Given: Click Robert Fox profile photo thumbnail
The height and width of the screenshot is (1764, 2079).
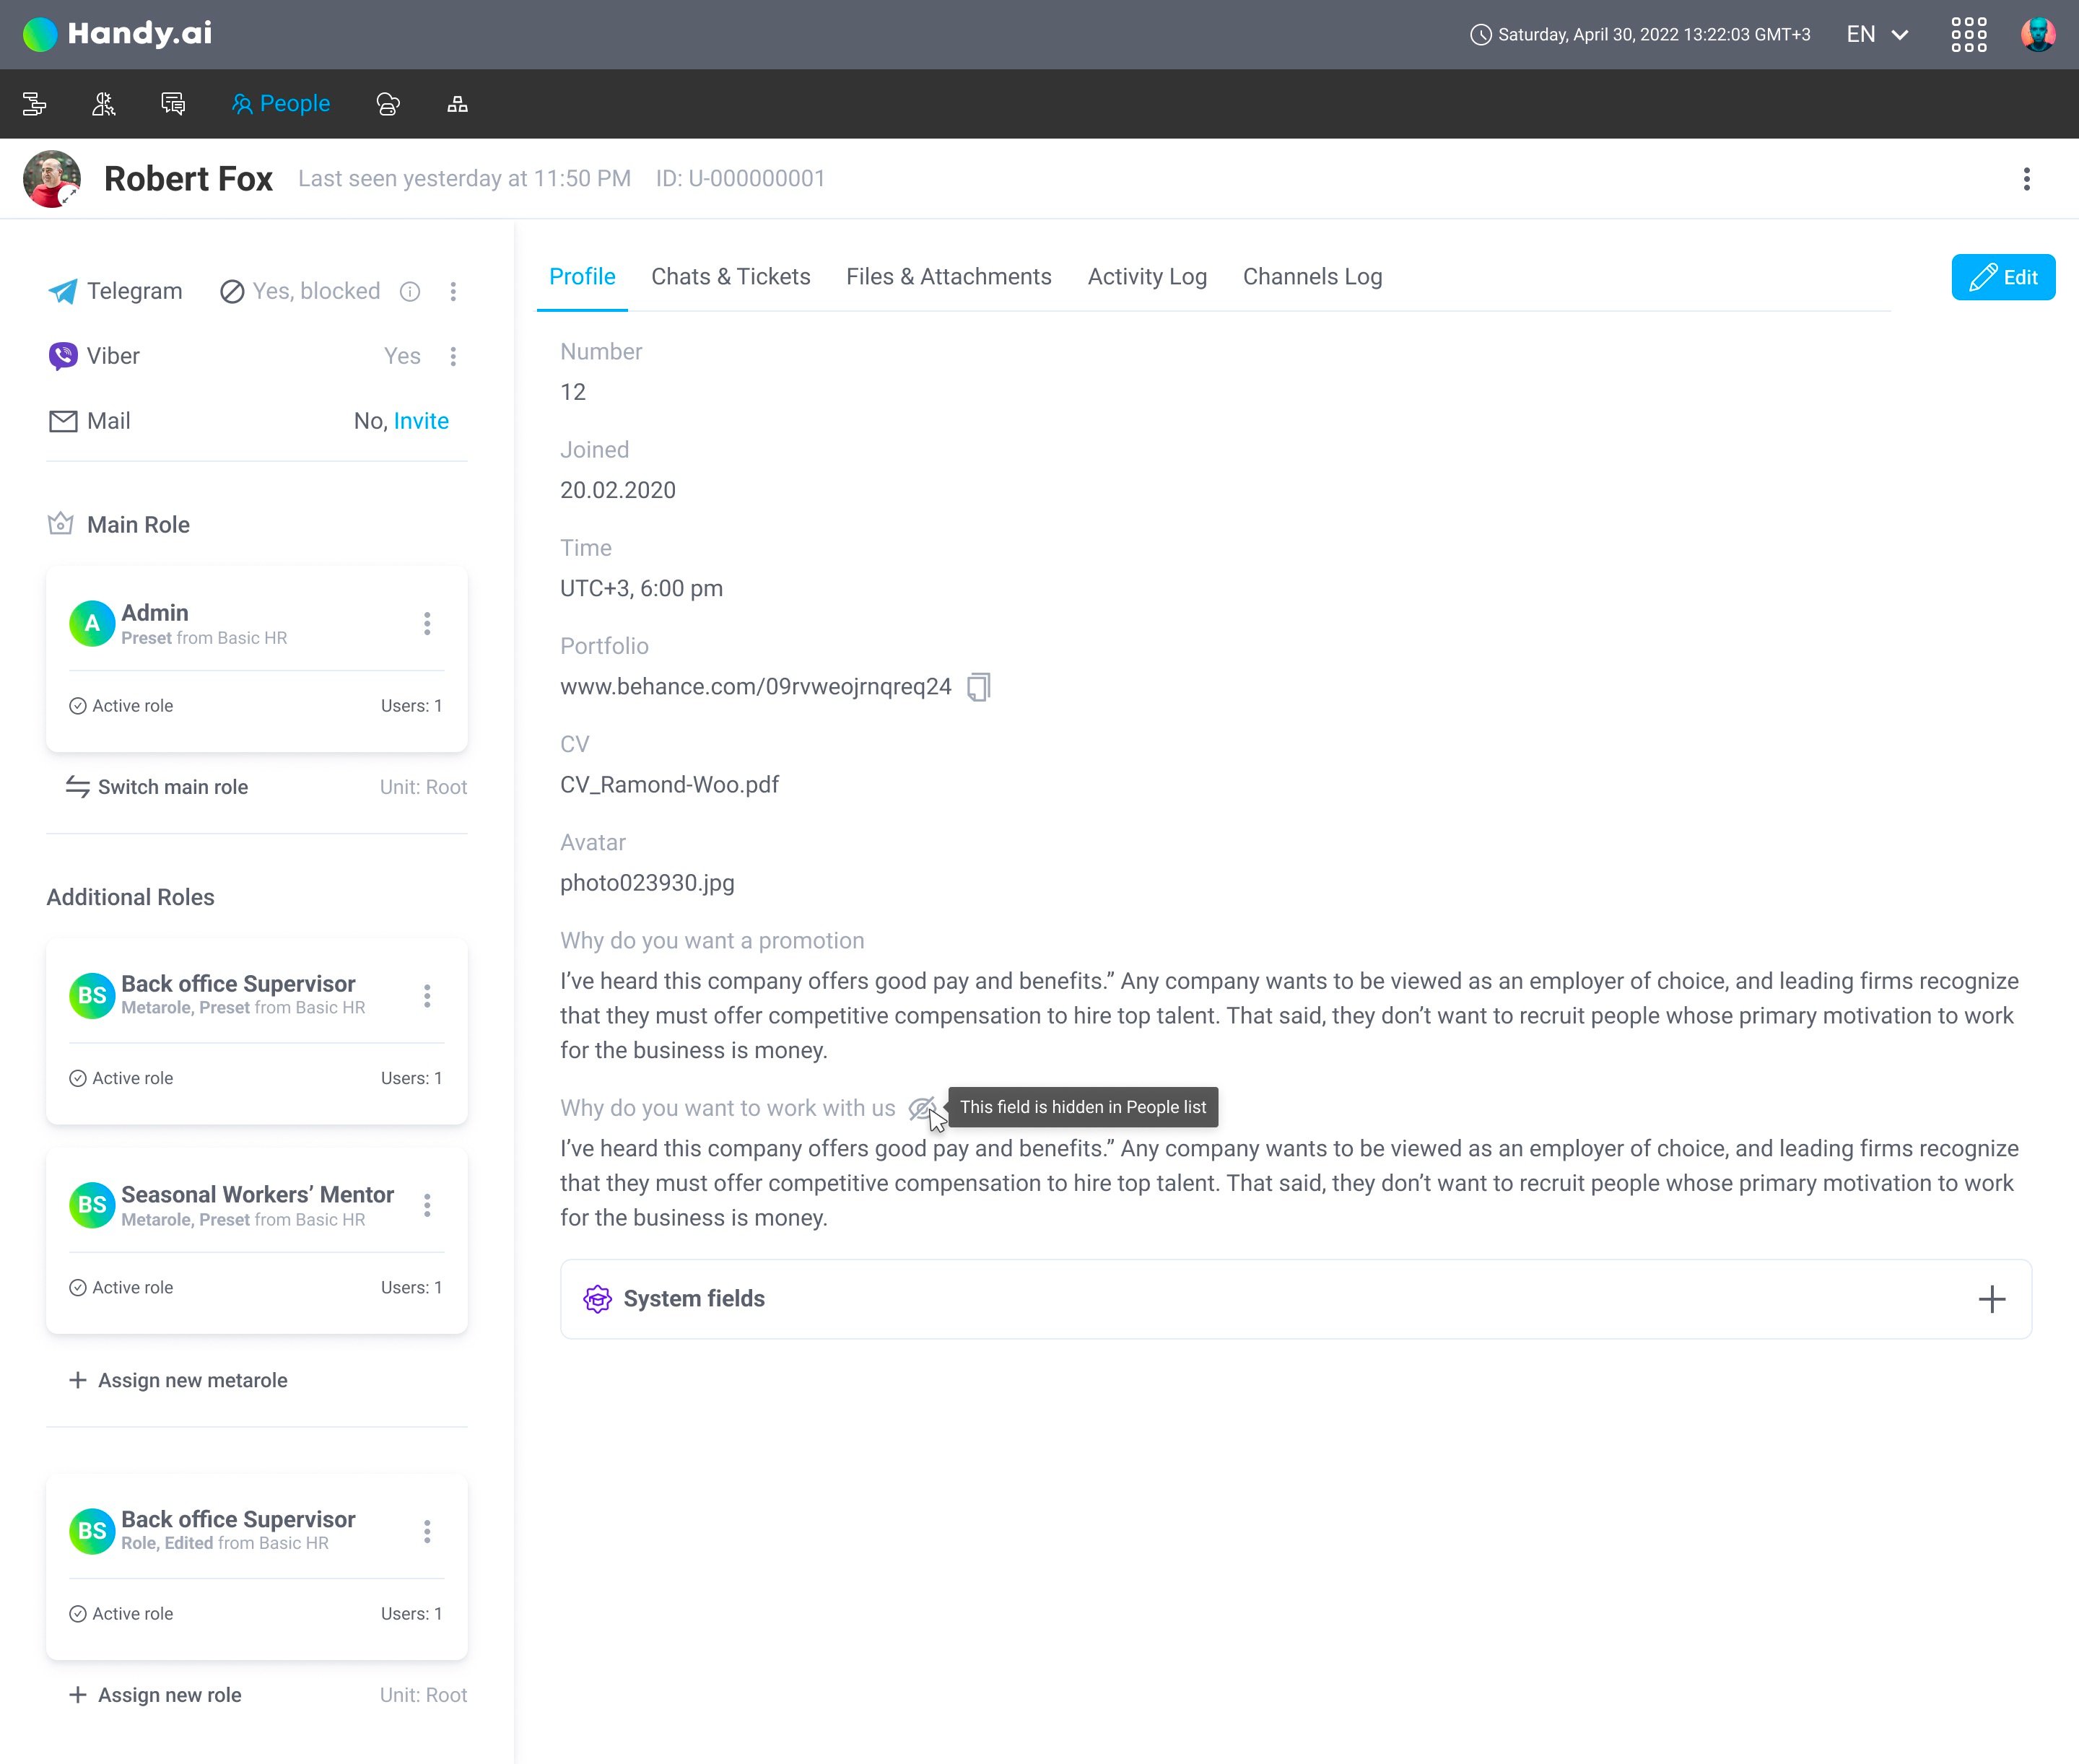Looking at the screenshot, I should [x=52, y=179].
